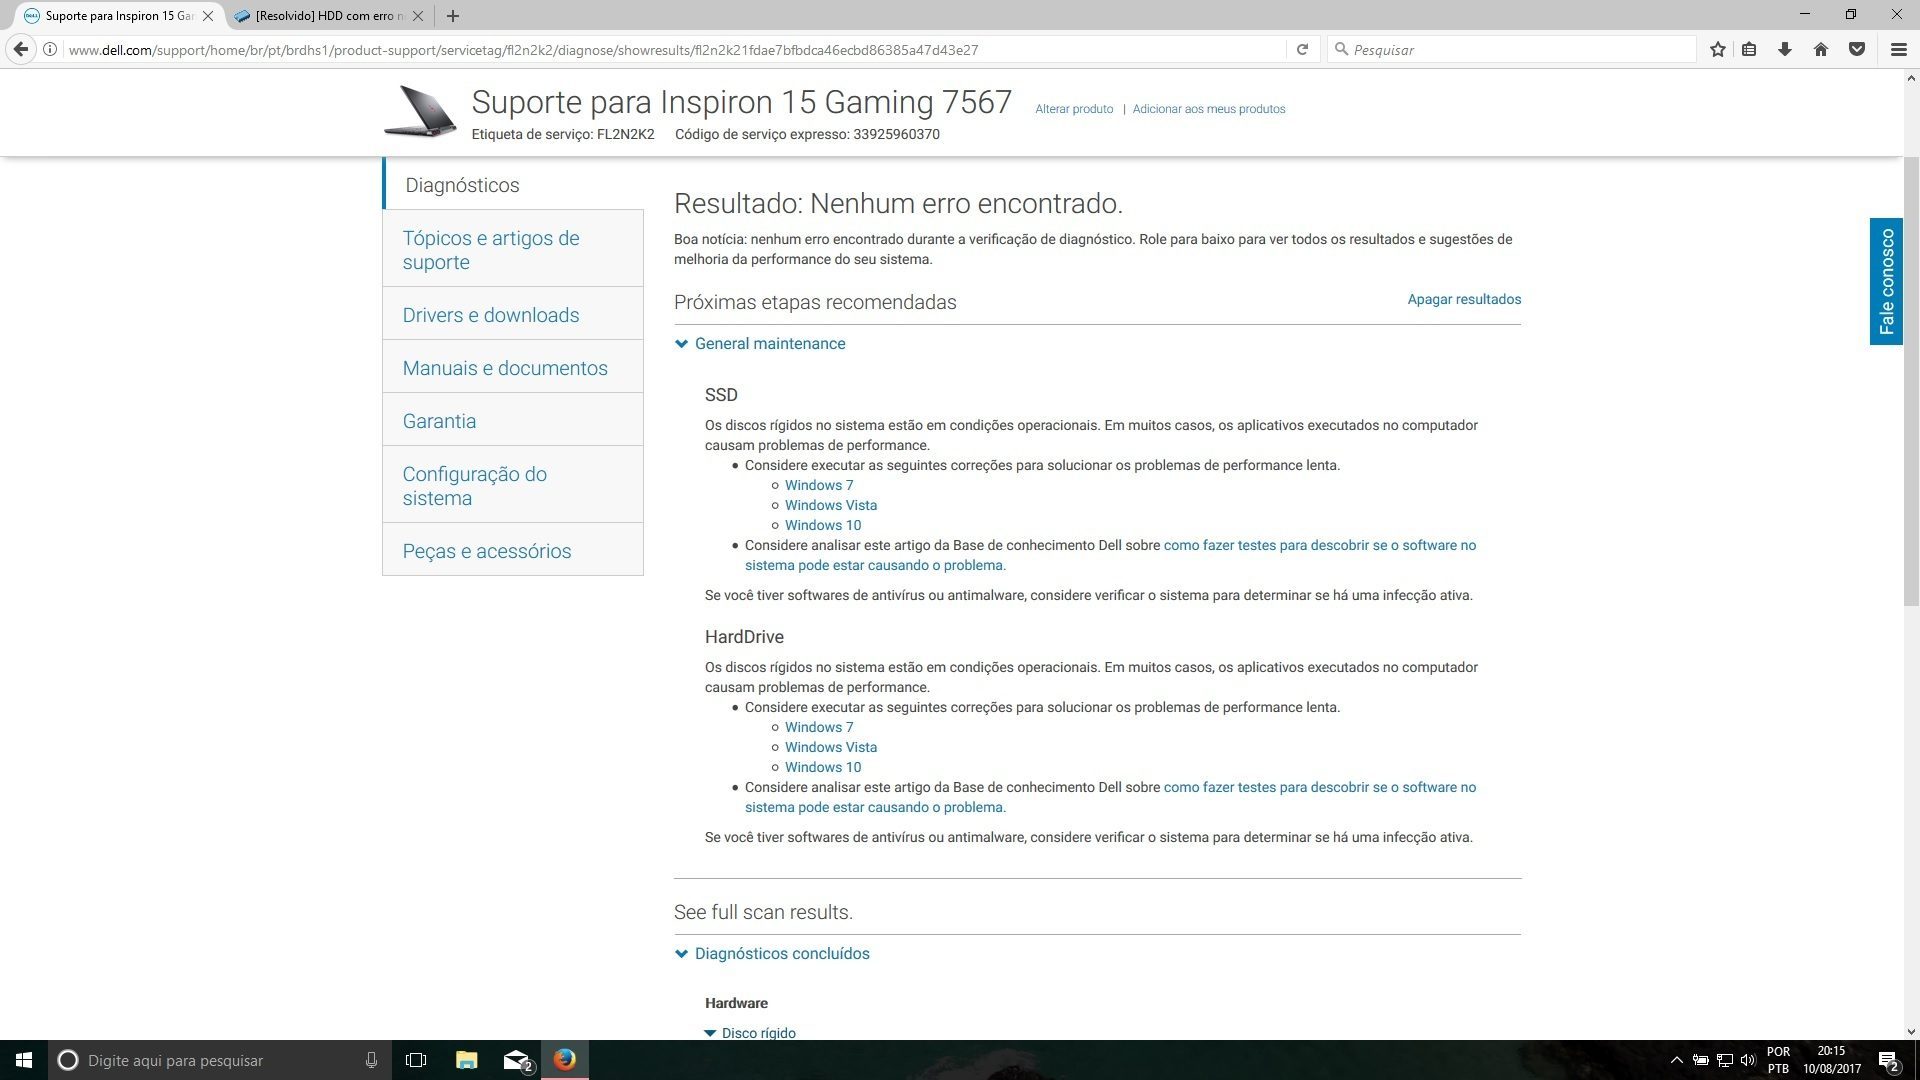Show hidden system tray icons
1920x1080 pixels.
[1676, 1060]
